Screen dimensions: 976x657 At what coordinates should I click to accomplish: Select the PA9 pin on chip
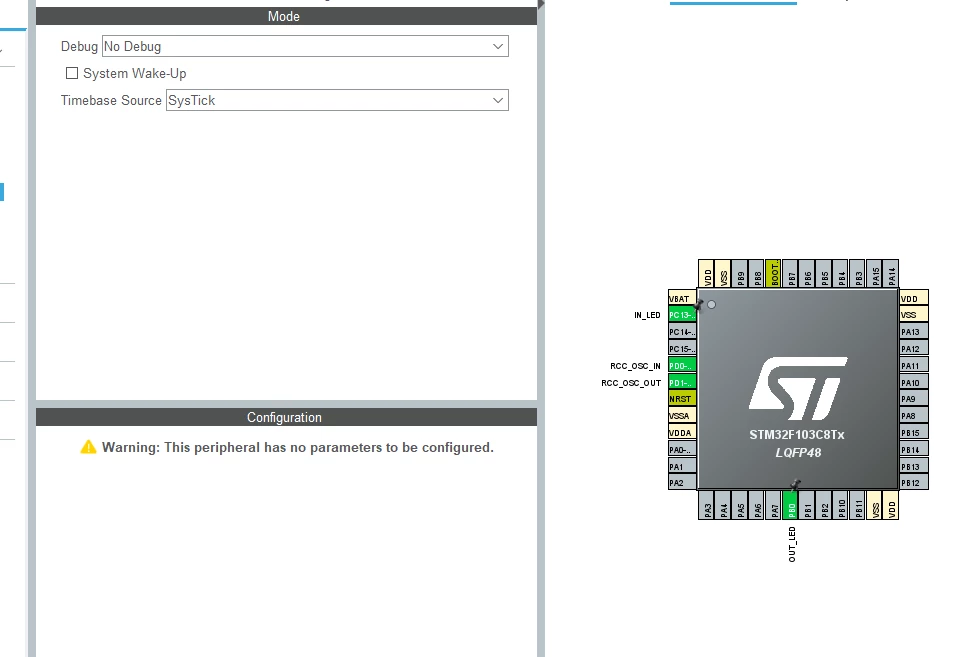coord(914,399)
